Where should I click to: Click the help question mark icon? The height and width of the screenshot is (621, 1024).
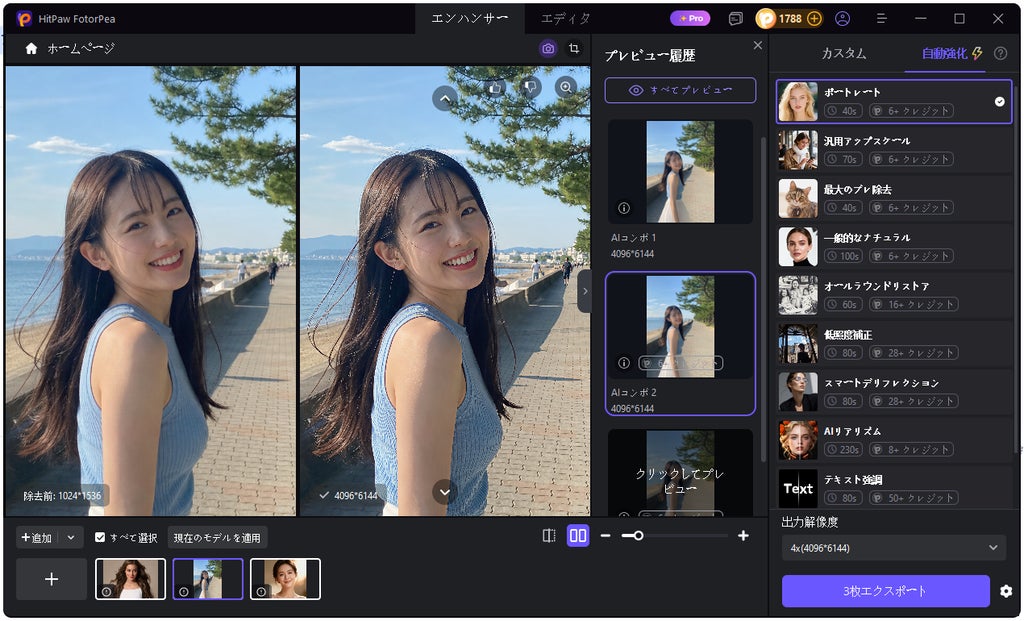point(1000,54)
